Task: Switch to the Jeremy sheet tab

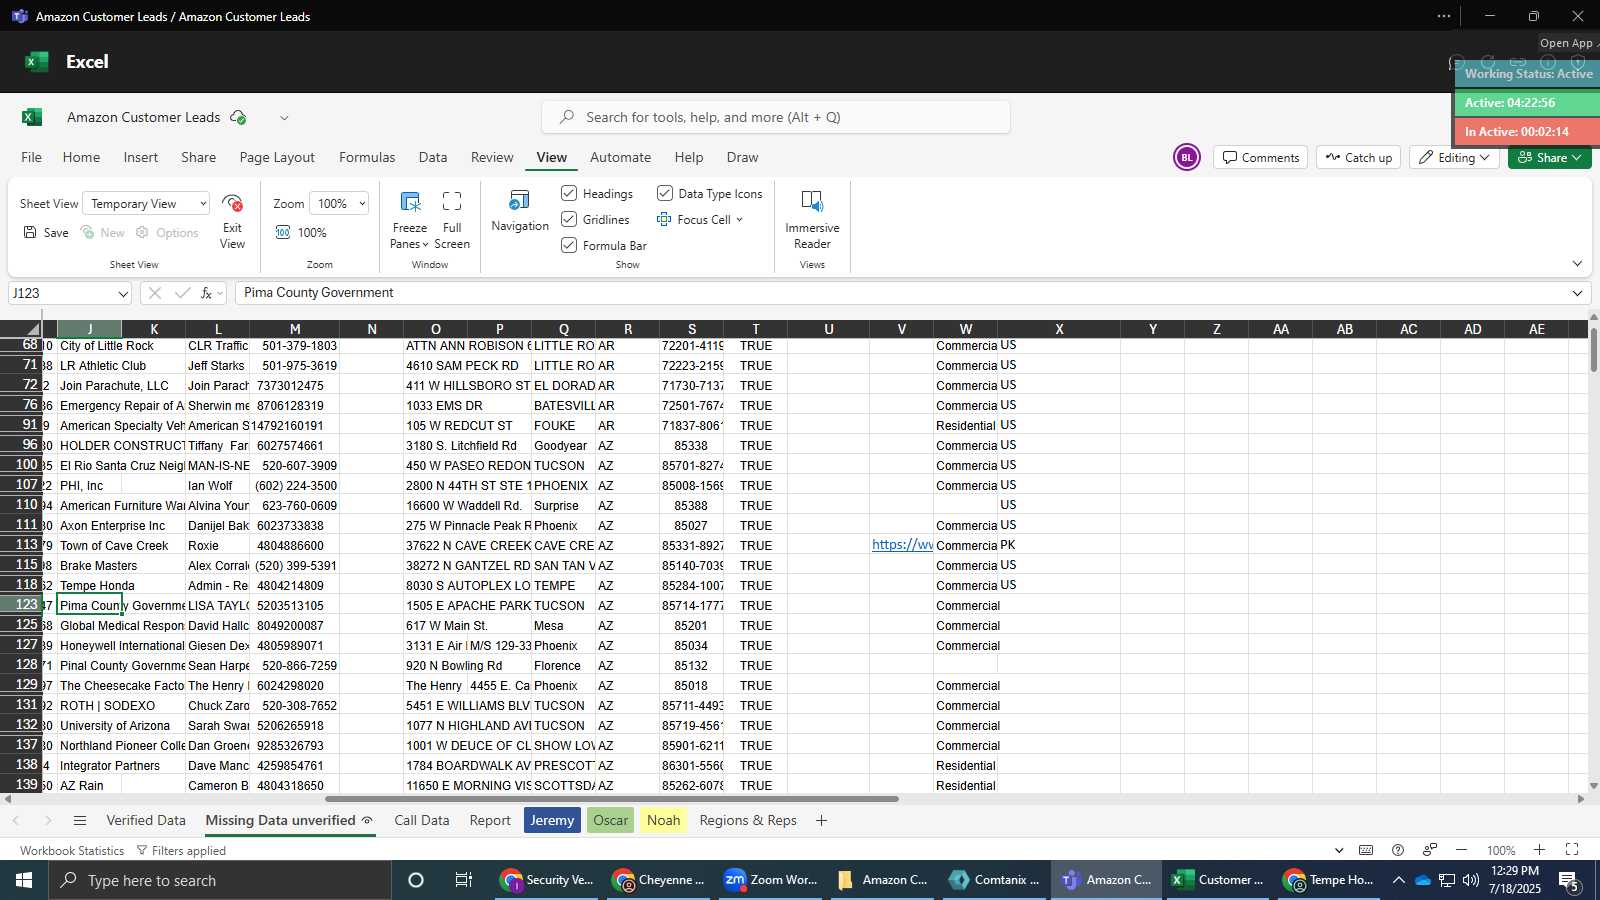Action: 552,820
